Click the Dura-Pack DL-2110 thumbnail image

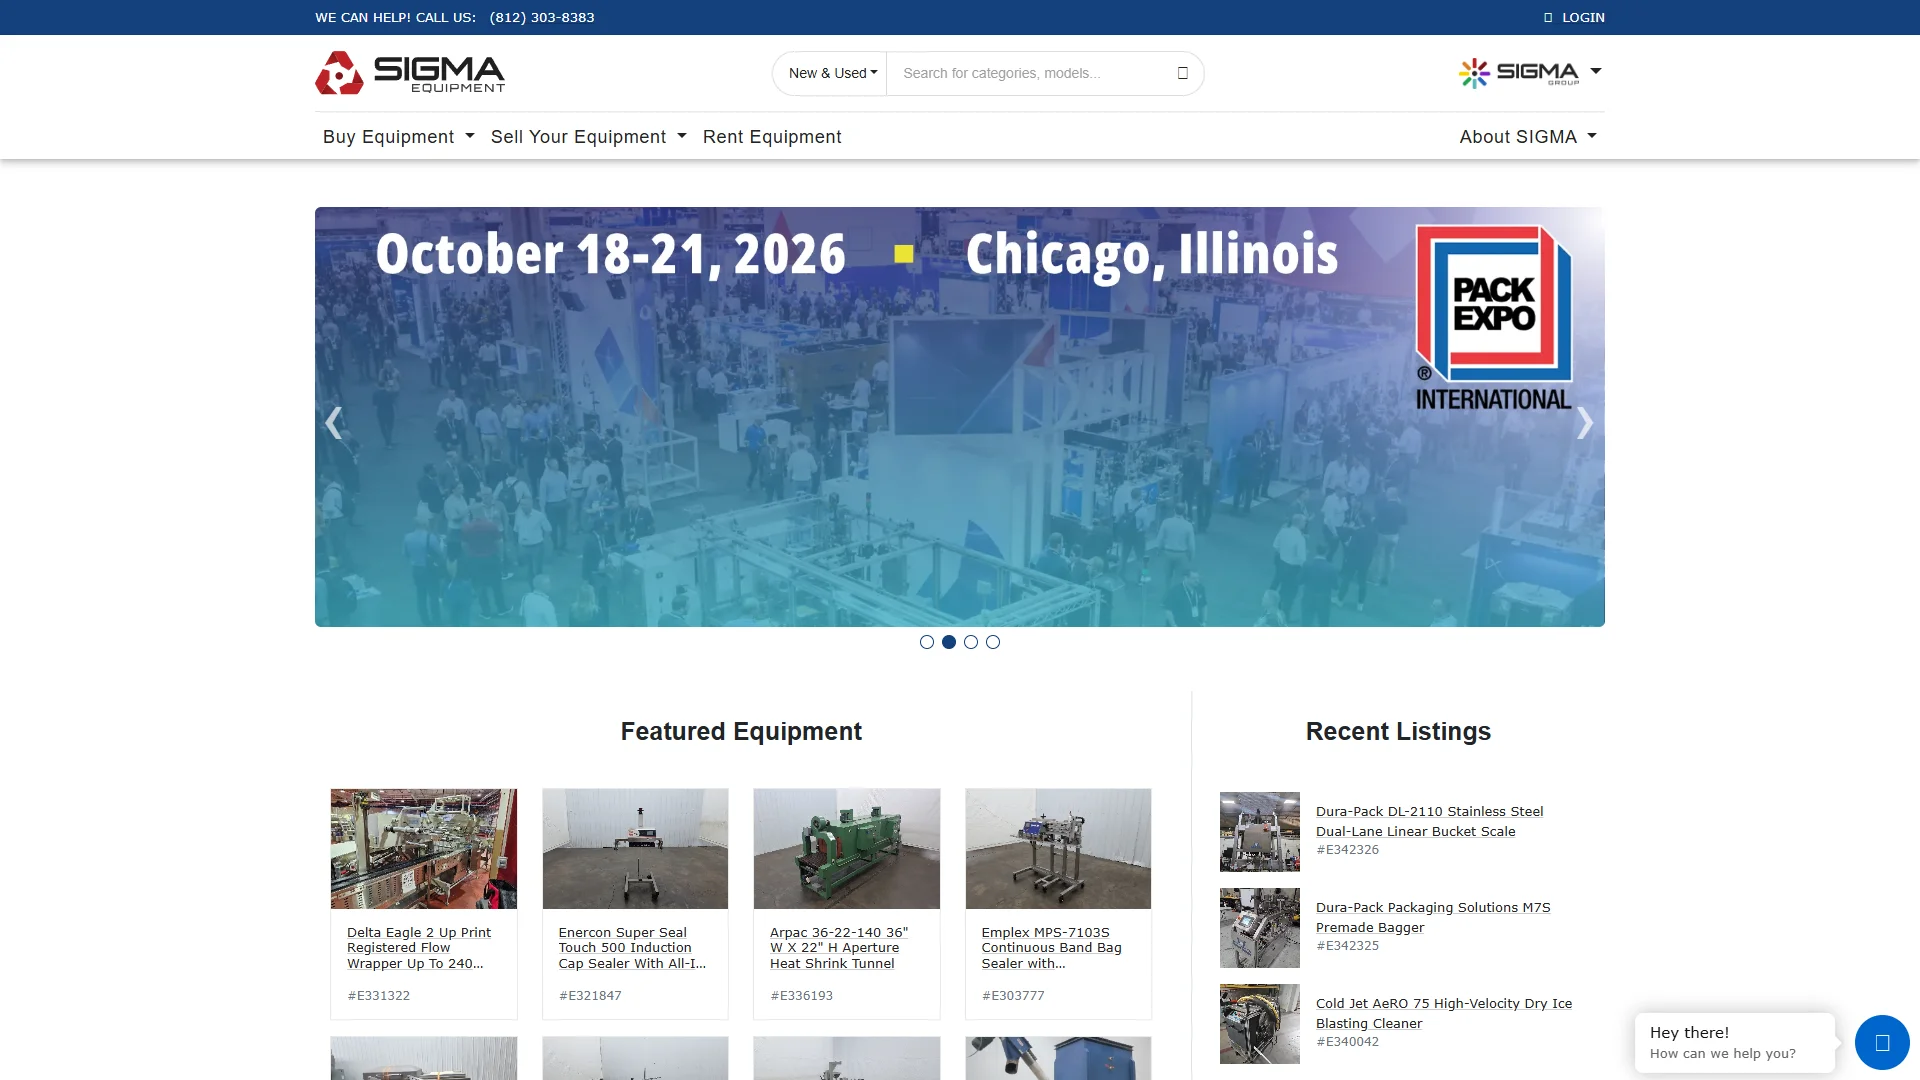1260,832
